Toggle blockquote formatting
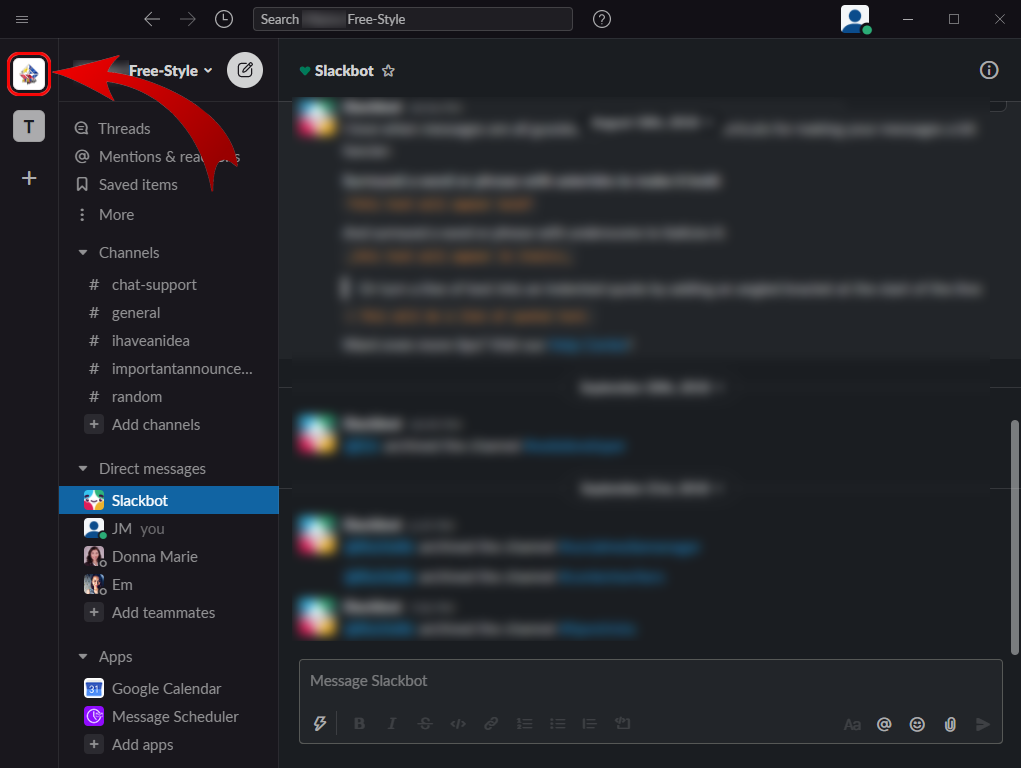The height and width of the screenshot is (768, 1021). pos(589,724)
